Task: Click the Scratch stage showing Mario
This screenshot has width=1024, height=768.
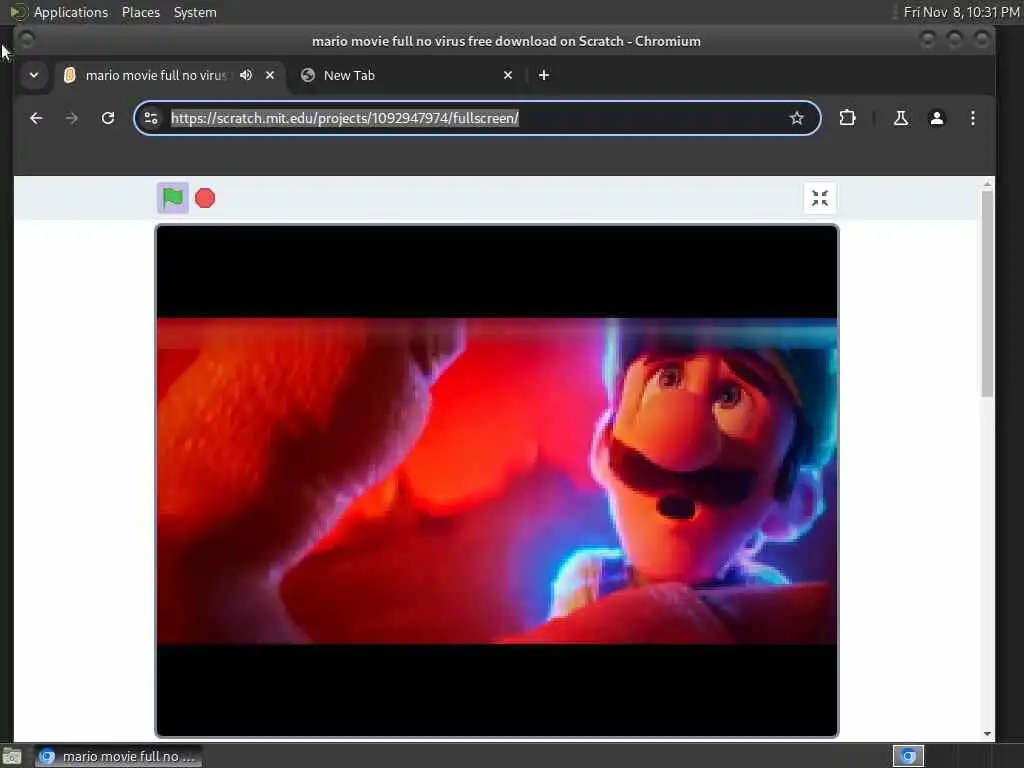Action: click(496, 481)
